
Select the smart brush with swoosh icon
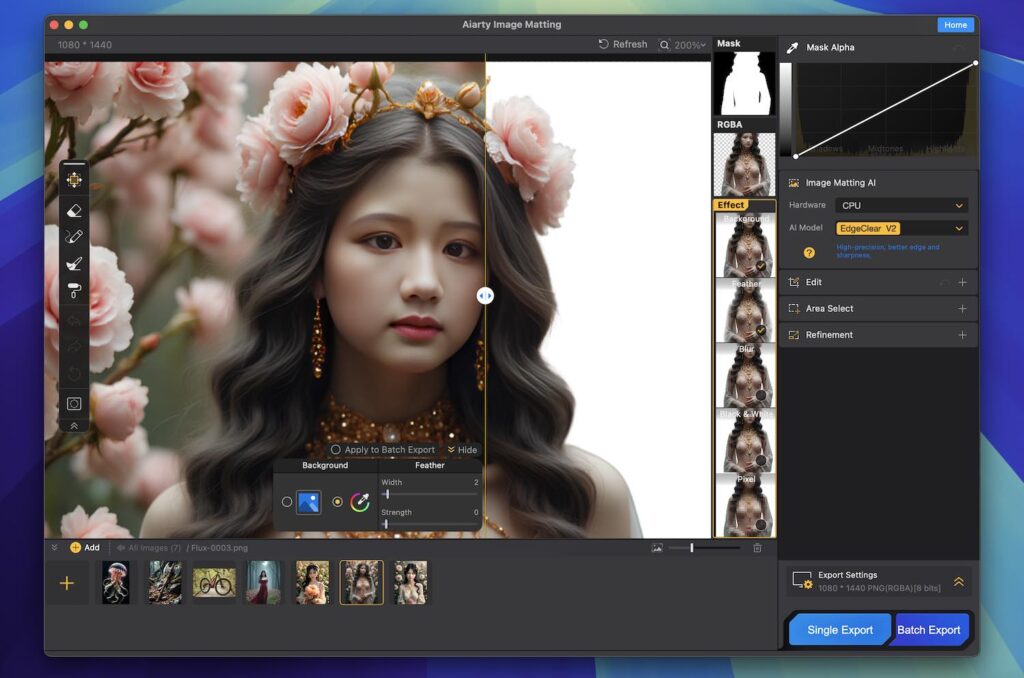coord(74,263)
